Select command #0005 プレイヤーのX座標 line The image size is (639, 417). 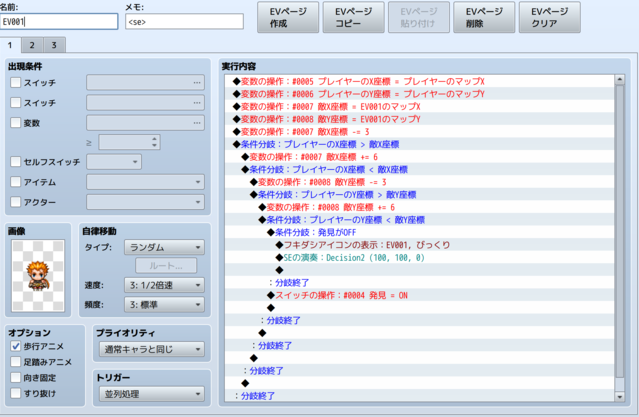click(420, 82)
